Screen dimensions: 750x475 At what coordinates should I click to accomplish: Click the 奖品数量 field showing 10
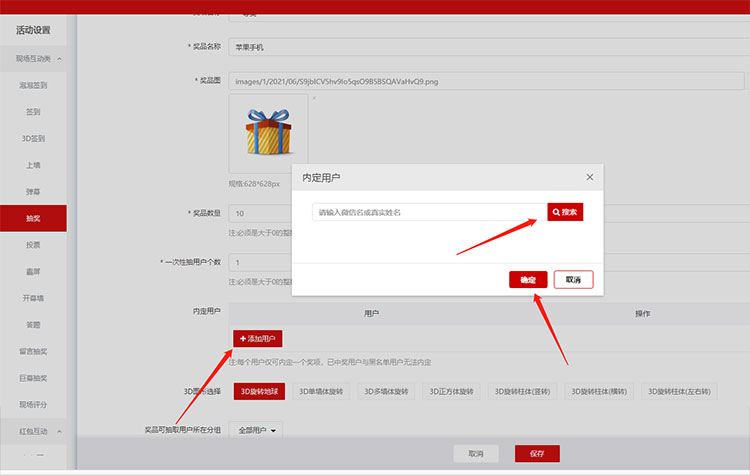[x=261, y=213]
